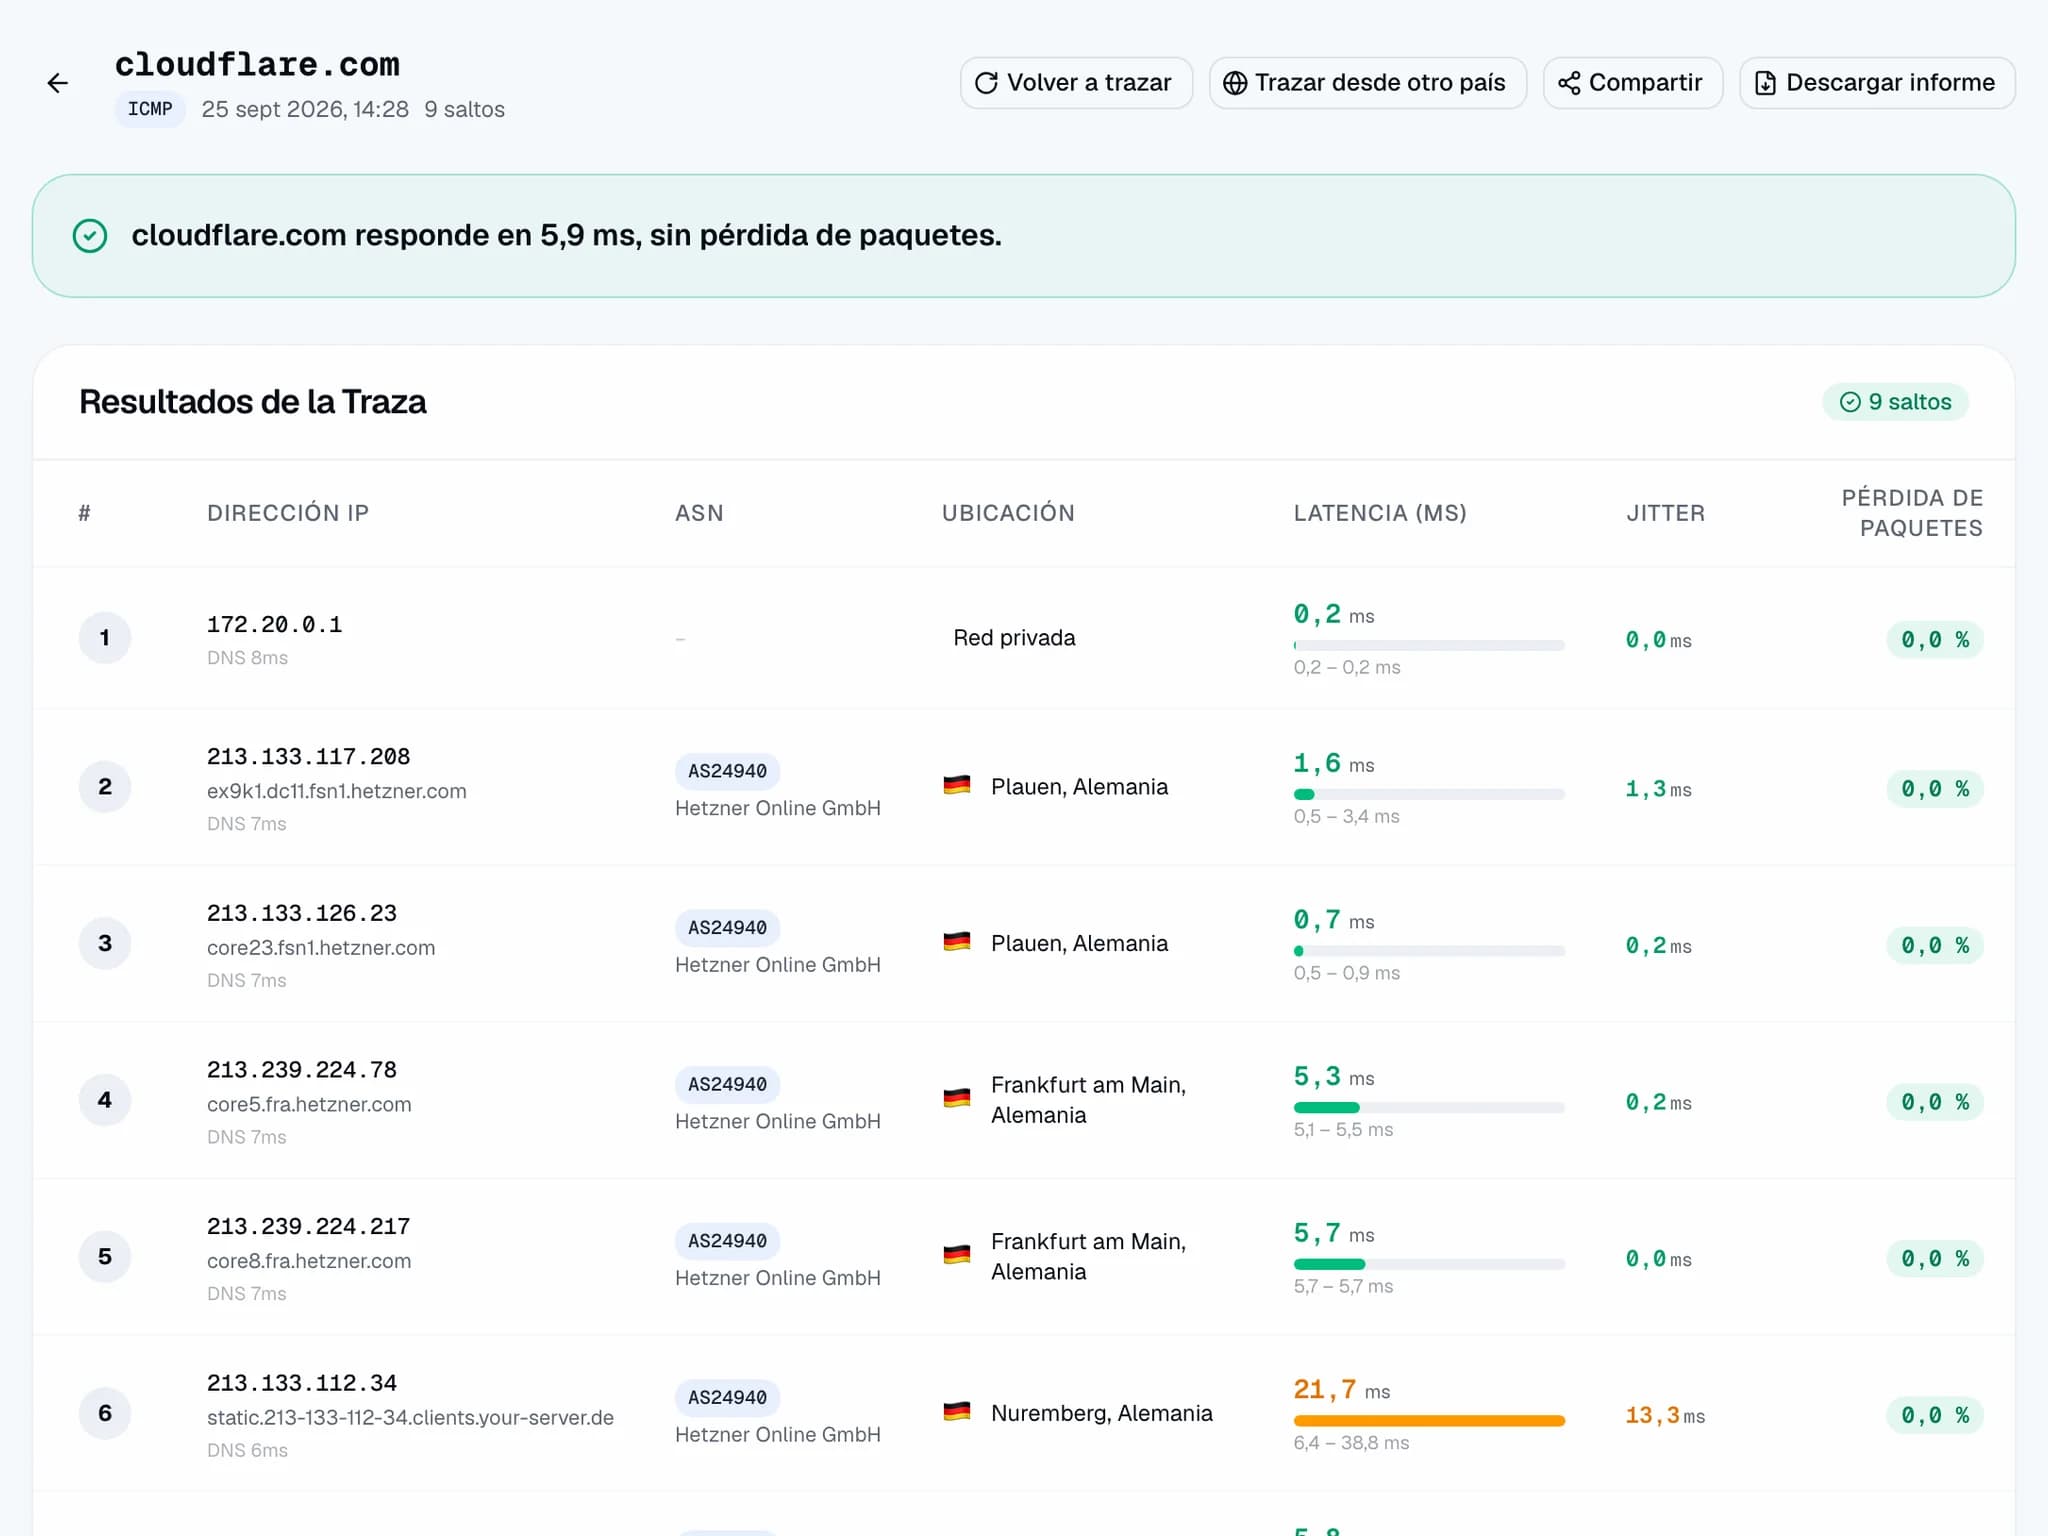Select the cloudflare.com heading
2048x1536 pixels.
pos(257,64)
